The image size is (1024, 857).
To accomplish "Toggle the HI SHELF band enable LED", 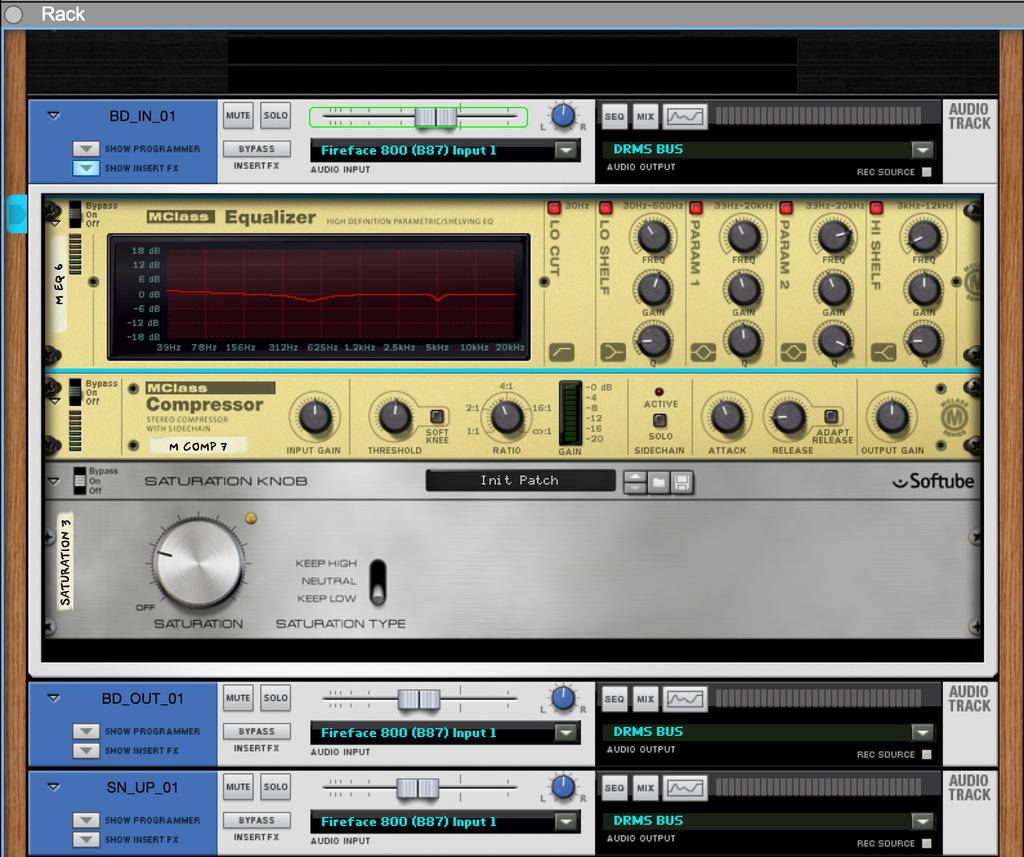I will pyautogui.click(x=876, y=208).
